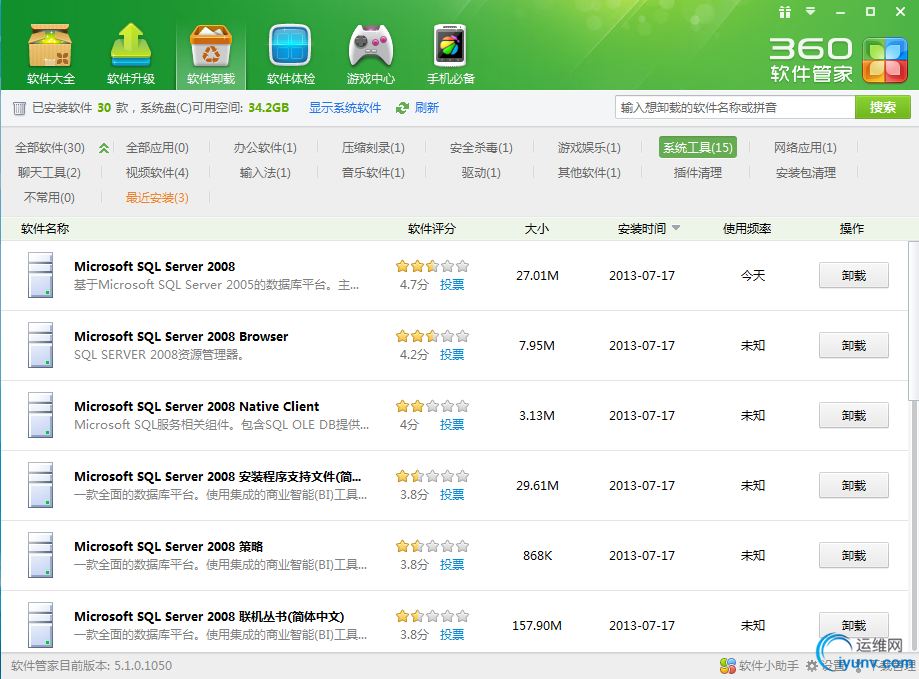Click the software list vertical scrollbar

tap(913, 321)
